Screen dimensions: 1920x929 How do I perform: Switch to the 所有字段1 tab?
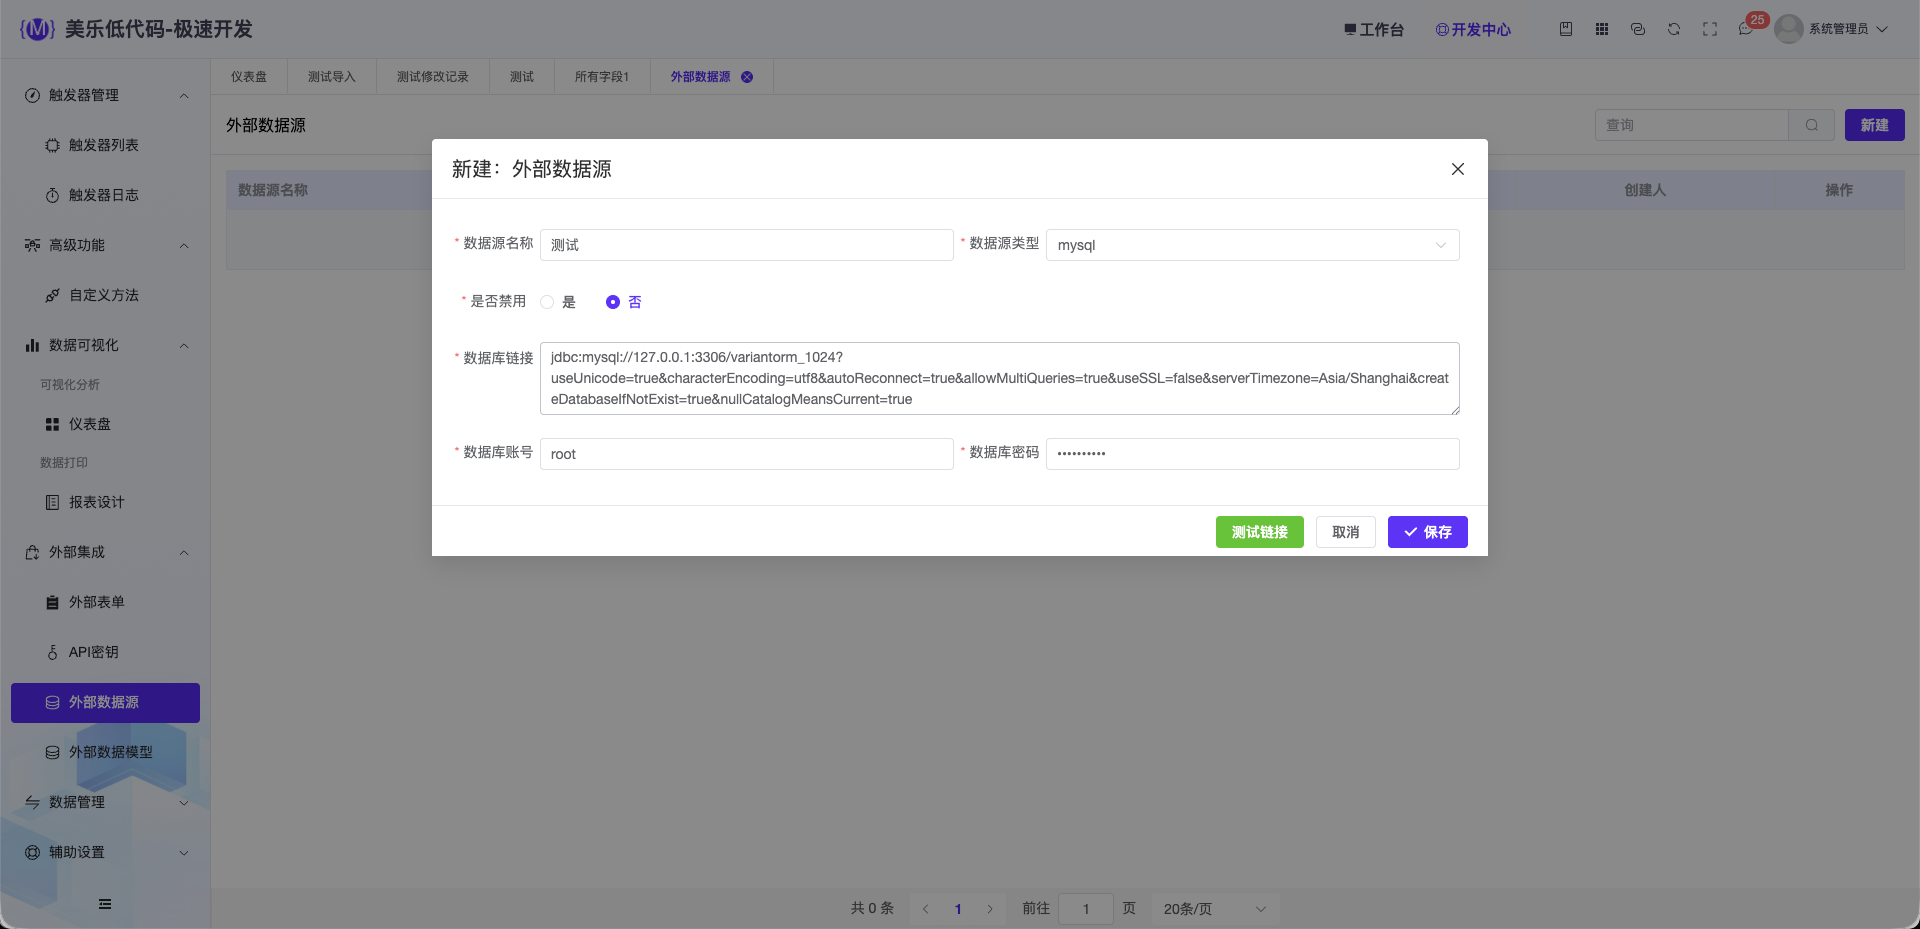click(x=602, y=77)
